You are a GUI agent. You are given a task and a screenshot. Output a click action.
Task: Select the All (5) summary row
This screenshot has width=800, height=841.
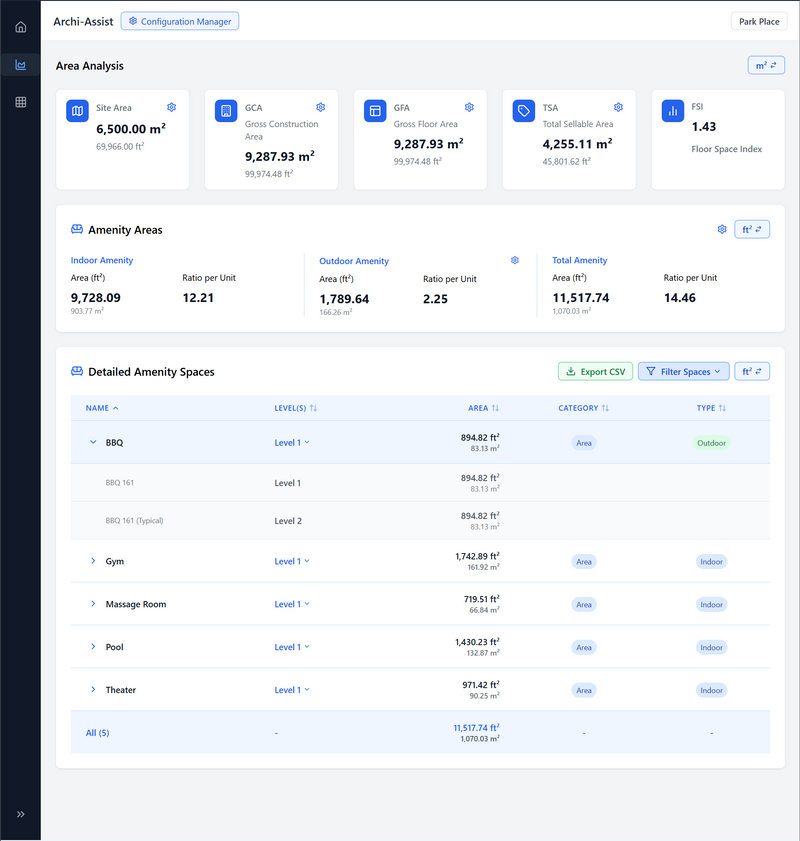pos(420,733)
